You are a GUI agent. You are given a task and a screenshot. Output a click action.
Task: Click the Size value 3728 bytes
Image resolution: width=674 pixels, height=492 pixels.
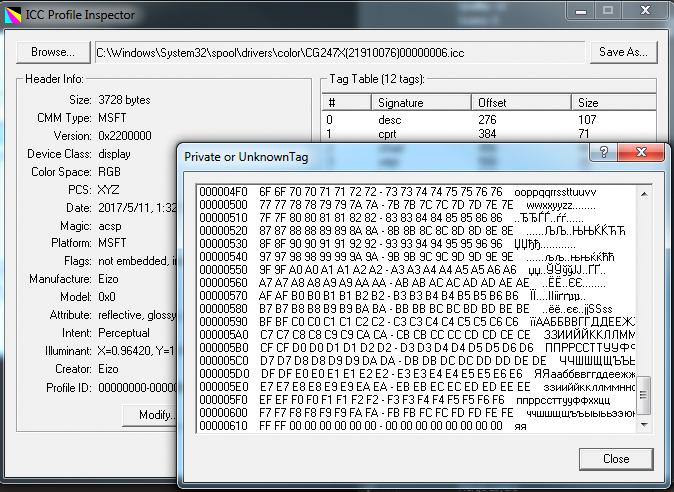[124, 100]
